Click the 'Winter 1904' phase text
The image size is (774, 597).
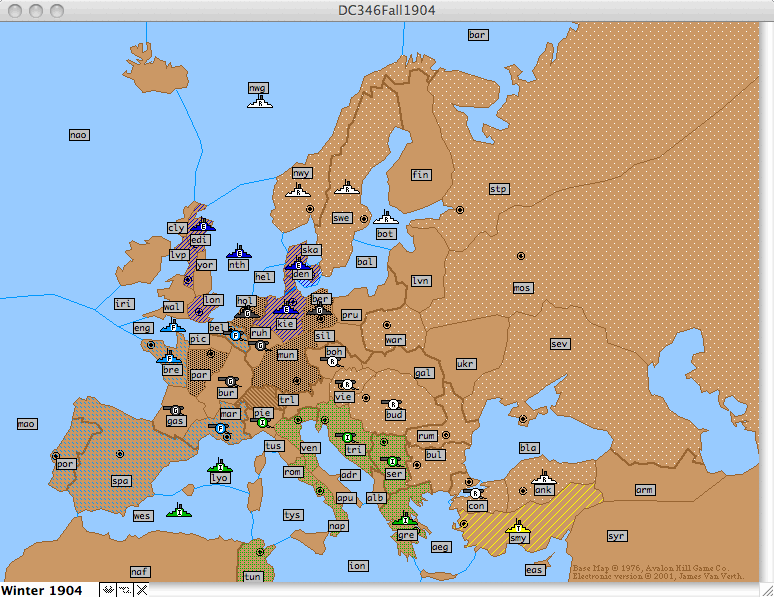[42, 590]
